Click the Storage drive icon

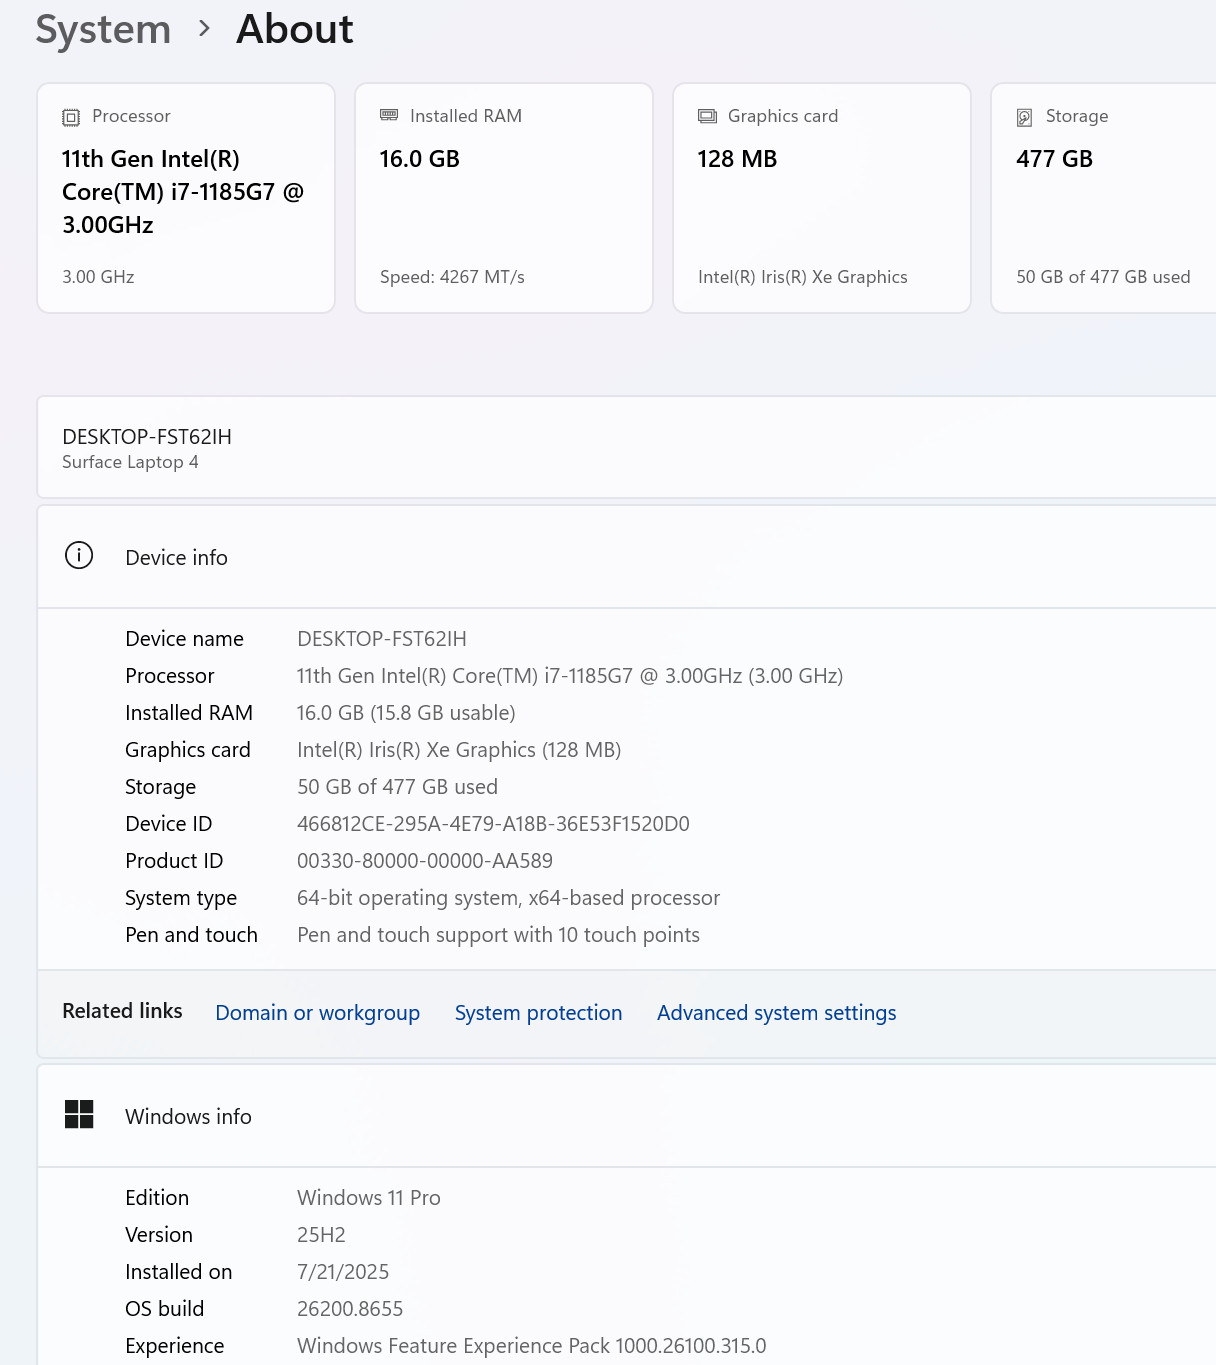click(x=1024, y=117)
